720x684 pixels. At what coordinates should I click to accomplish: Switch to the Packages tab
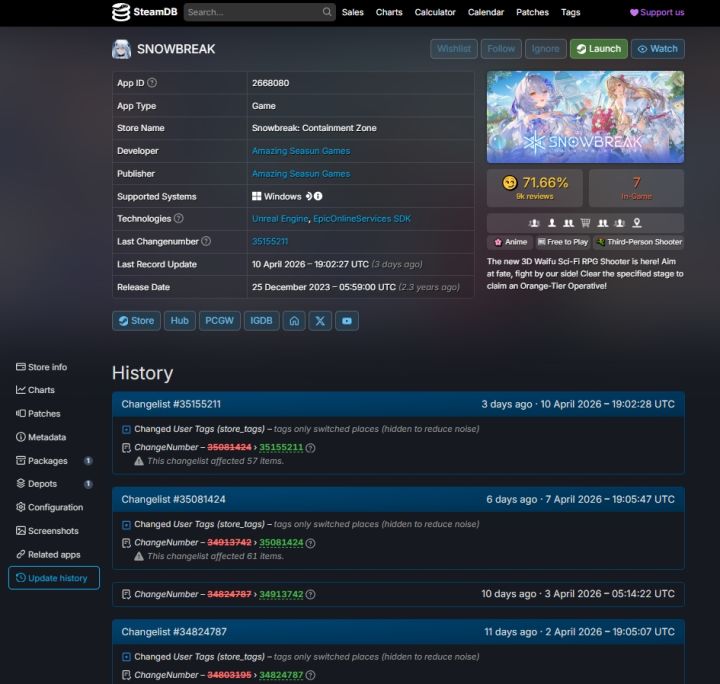click(54, 460)
